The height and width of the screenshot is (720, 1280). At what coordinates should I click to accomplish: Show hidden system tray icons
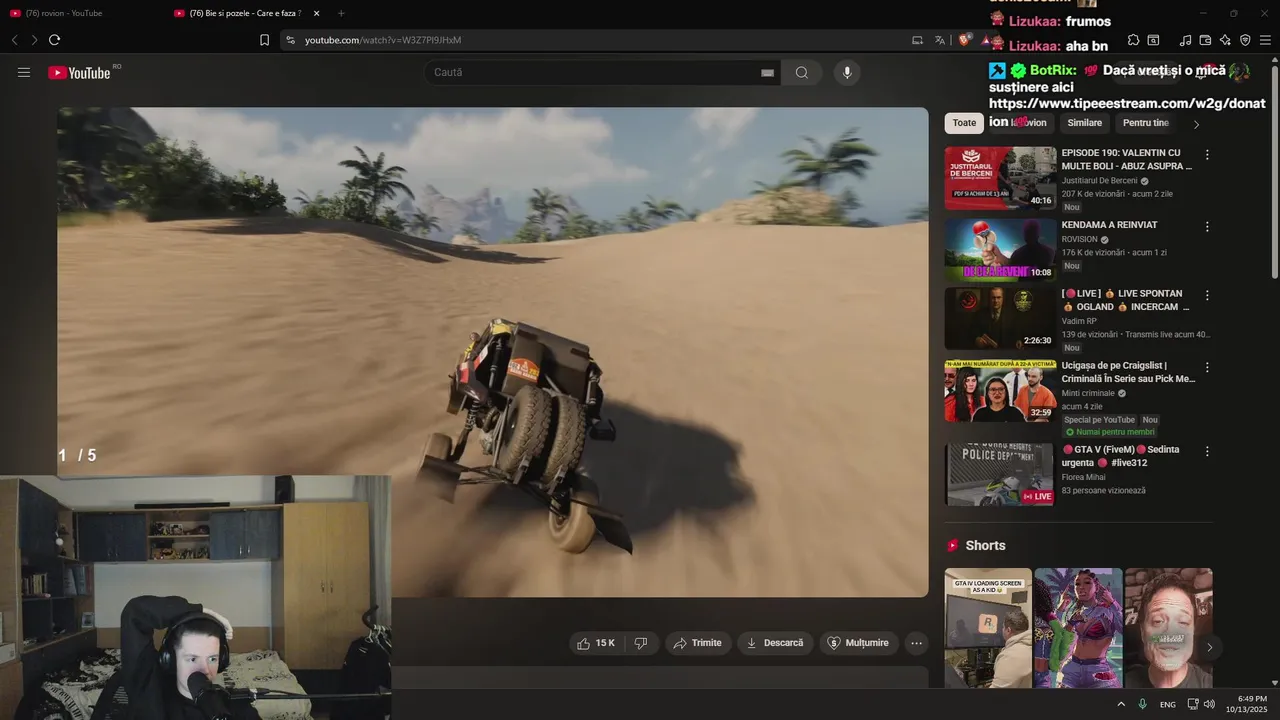[x=1121, y=704]
